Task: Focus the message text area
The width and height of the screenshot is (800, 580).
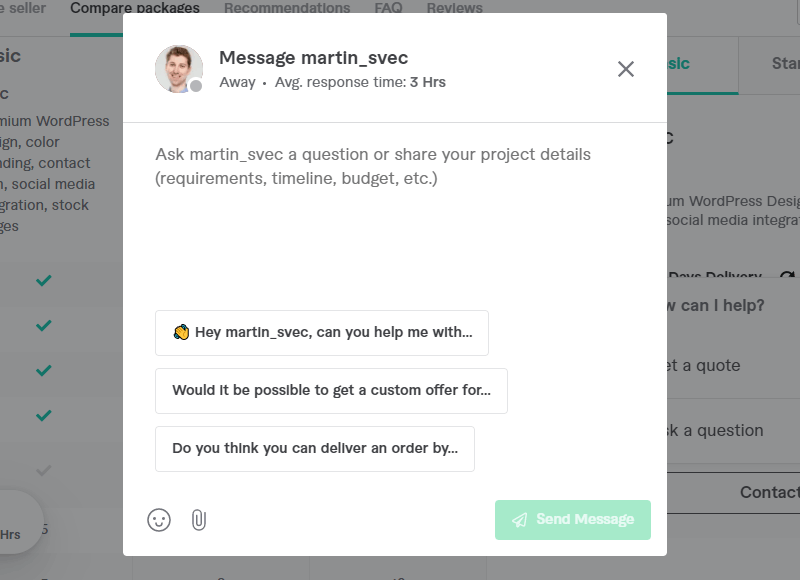Action: [x=395, y=210]
